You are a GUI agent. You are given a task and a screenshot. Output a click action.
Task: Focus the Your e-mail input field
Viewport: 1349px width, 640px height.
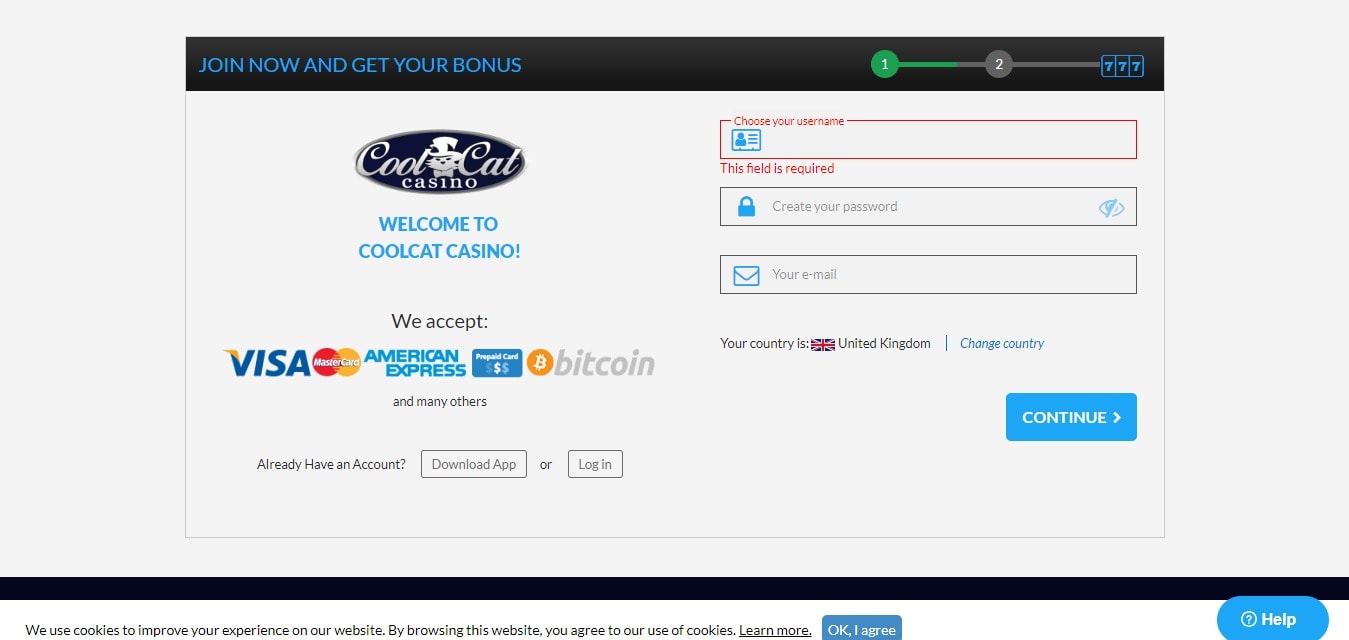928,274
